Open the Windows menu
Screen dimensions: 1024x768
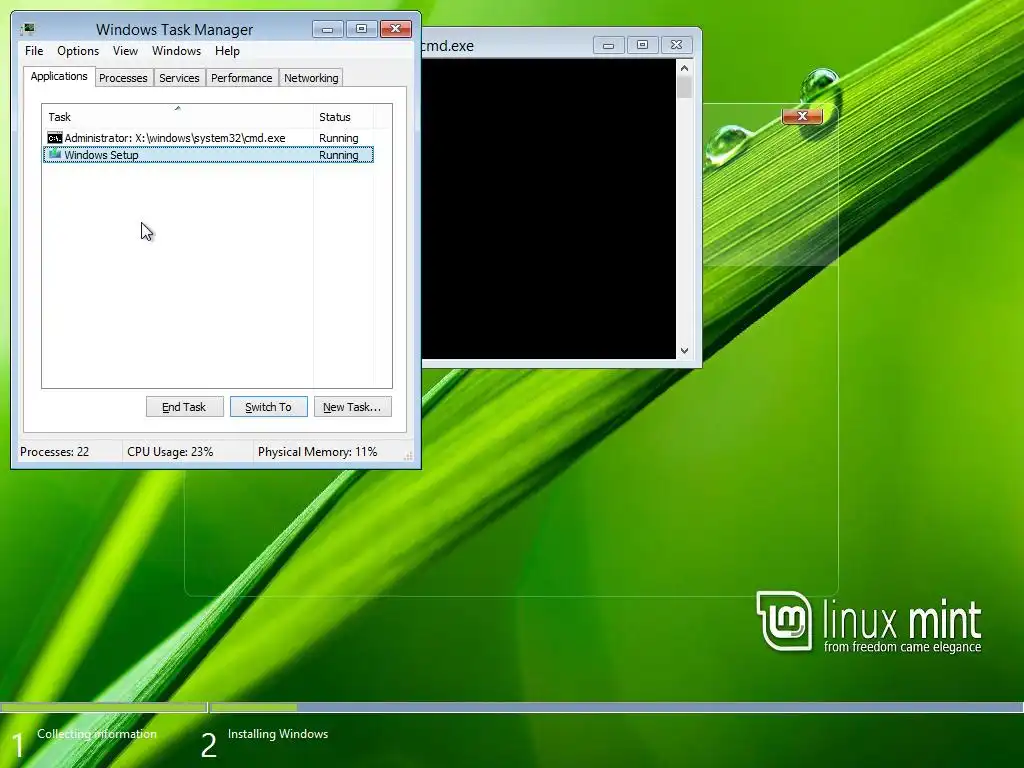point(176,51)
